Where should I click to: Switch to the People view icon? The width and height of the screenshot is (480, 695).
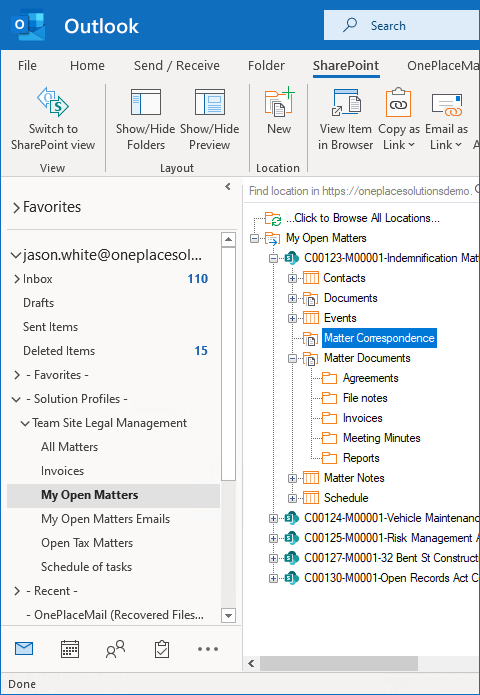tap(116, 649)
